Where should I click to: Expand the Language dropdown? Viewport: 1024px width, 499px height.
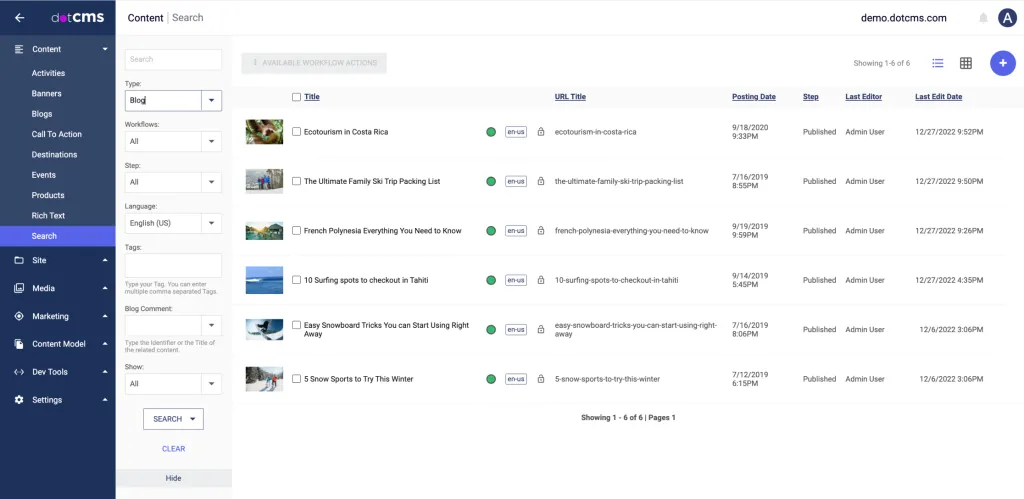211,223
